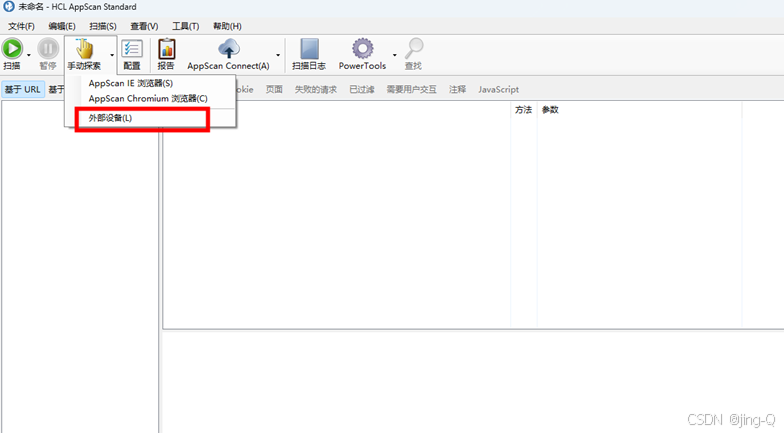Open the Report (报告) chart icon

[x=166, y=49]
